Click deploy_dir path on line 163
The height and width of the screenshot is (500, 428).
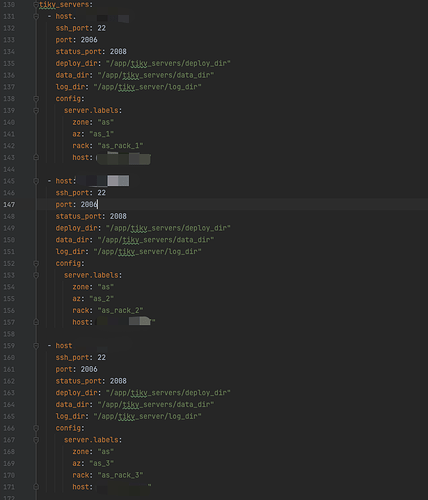tap(168, 393)
